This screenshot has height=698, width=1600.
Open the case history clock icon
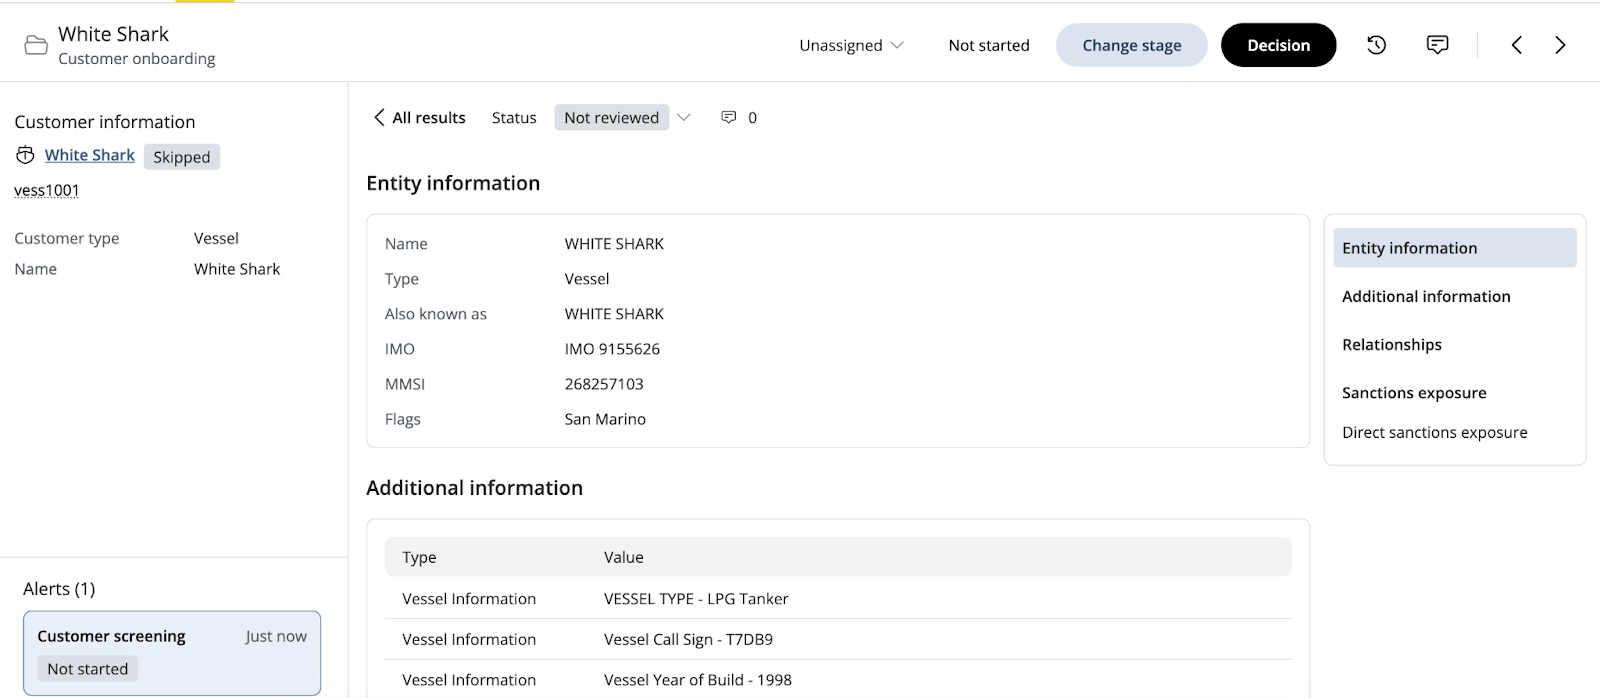coord(1376,45)
